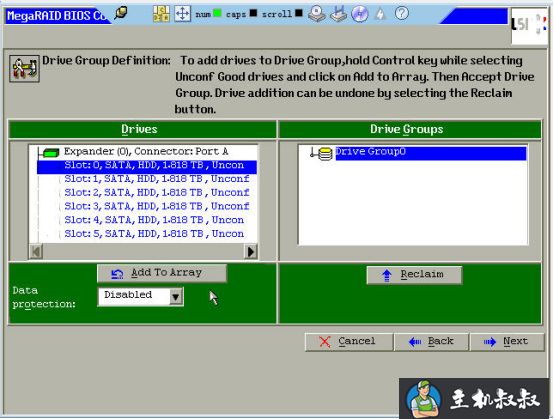Image resolution: width=554 pixels, height=419 pixels.
Task: Open the CD/DVD media icon
Action: point(360,14)
